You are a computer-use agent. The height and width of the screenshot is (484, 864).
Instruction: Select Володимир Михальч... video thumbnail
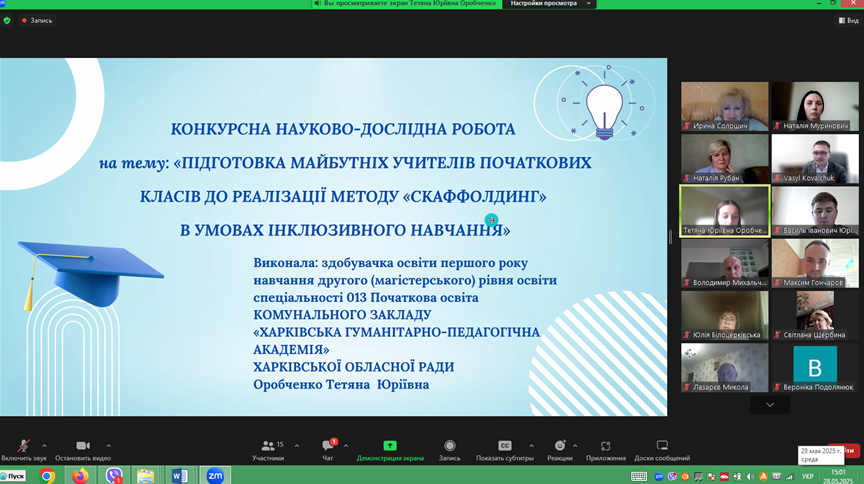pos(725,263)
